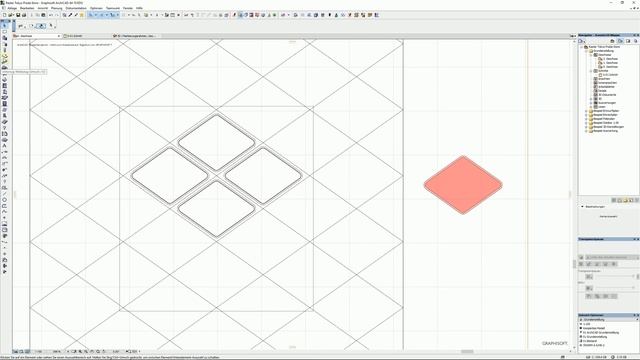Expand the Auswertungen node in Navigator
The width and height of the screenshot is (640, 360).
[591, 103]
